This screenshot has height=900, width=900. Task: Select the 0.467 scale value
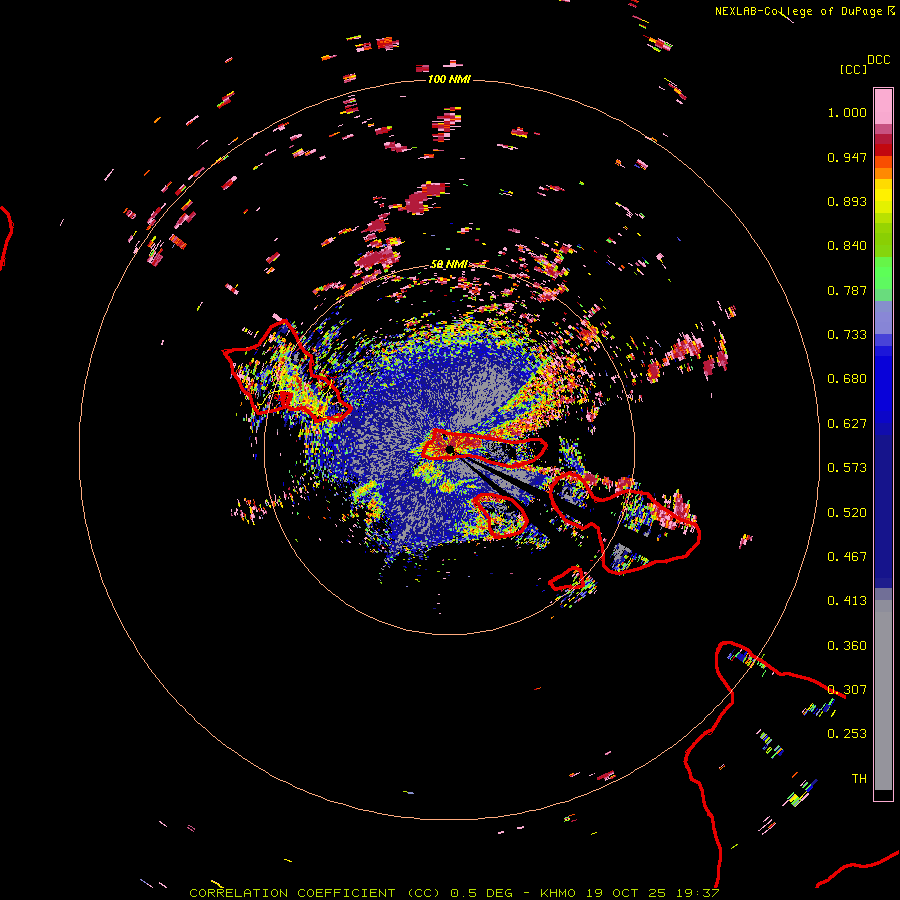(847, 557)
